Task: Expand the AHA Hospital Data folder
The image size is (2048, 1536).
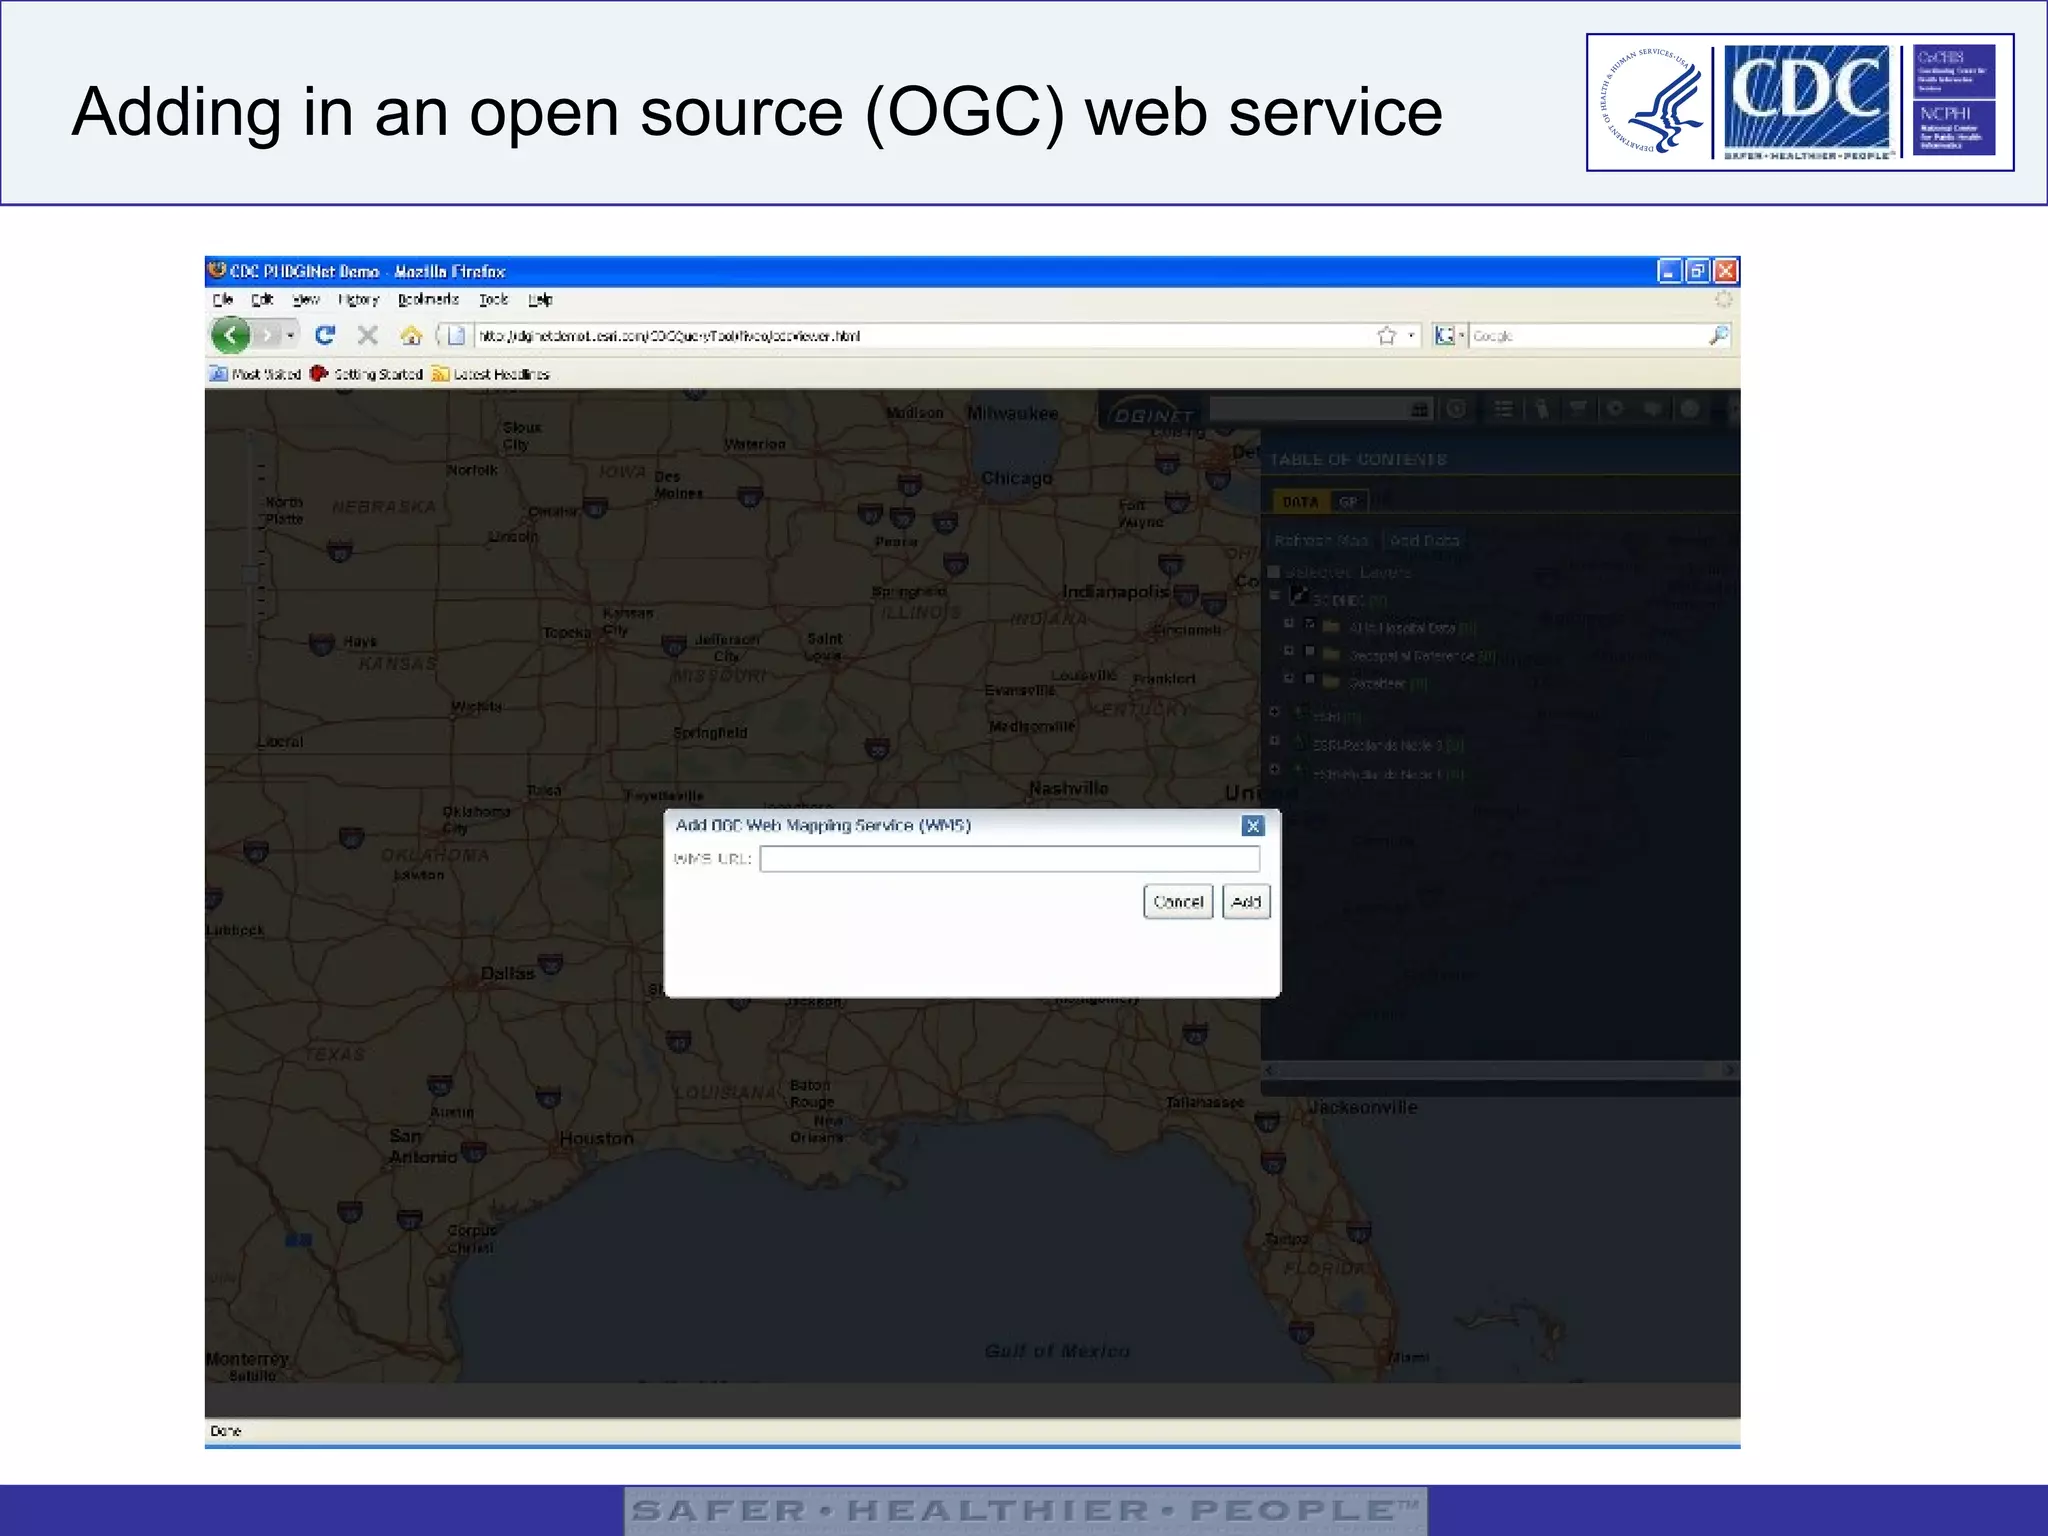Action: tap(1289, 623)
